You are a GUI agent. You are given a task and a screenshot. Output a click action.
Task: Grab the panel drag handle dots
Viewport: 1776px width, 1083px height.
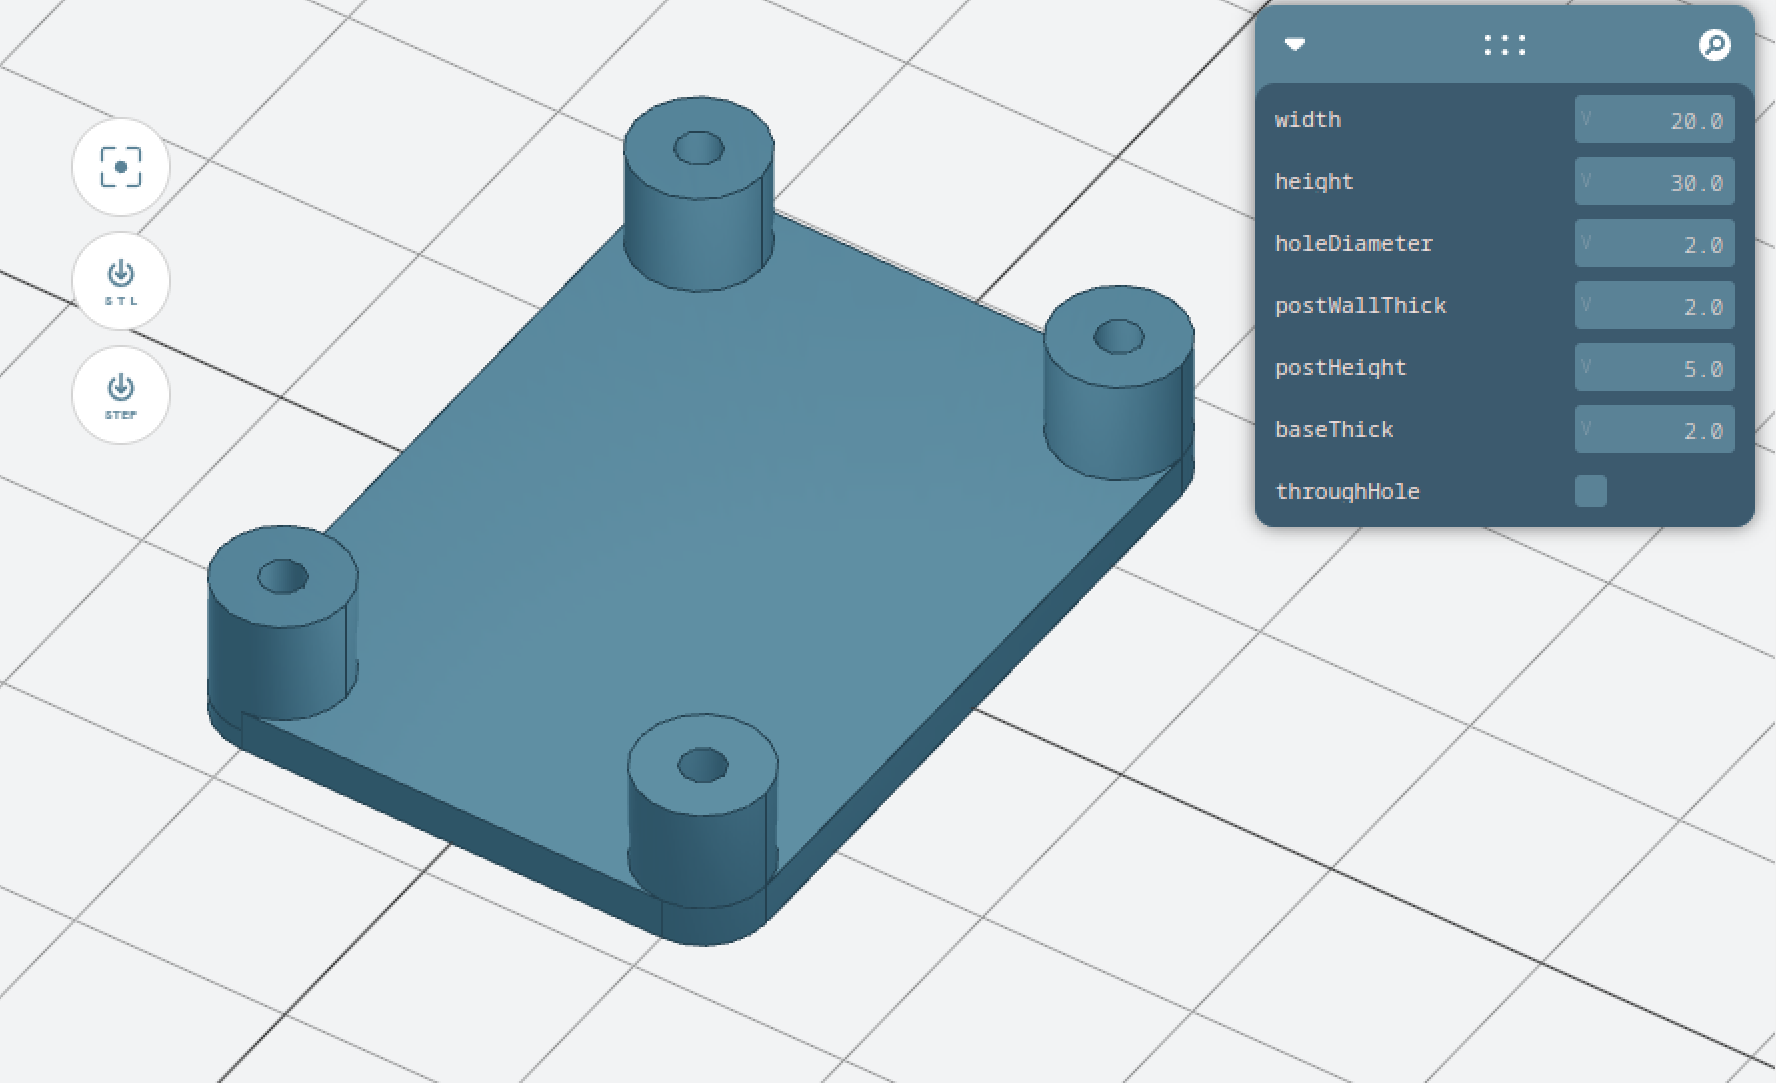pos(1505,45)
